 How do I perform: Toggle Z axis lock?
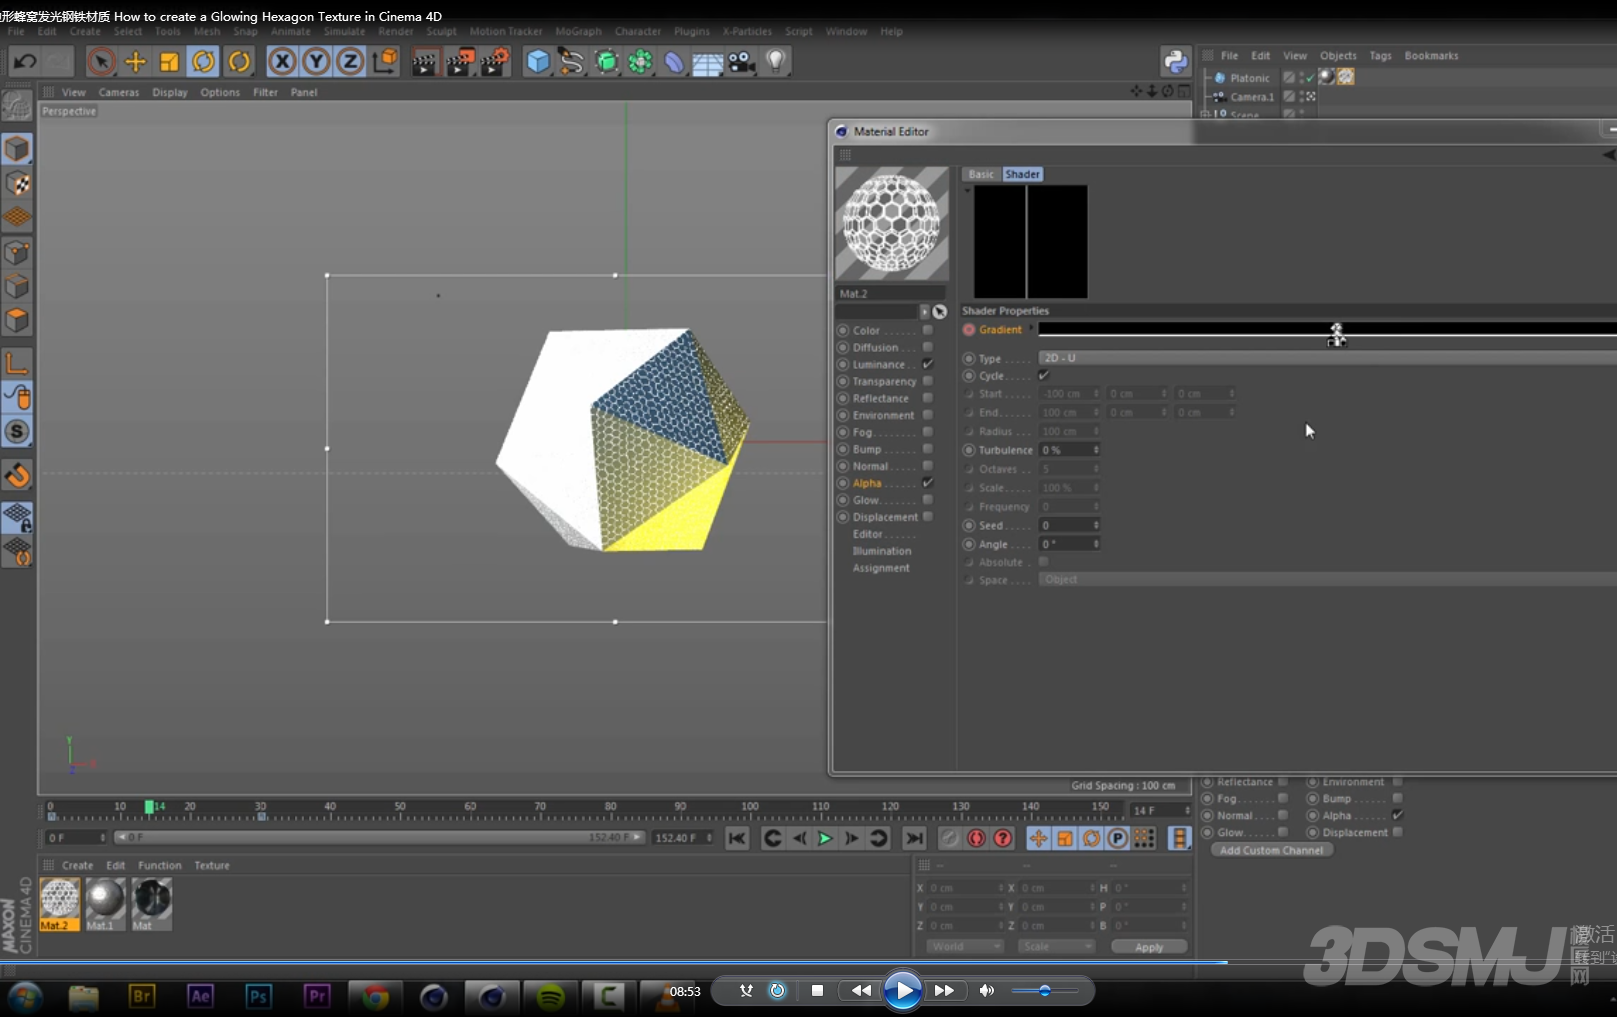click(350, 62)
